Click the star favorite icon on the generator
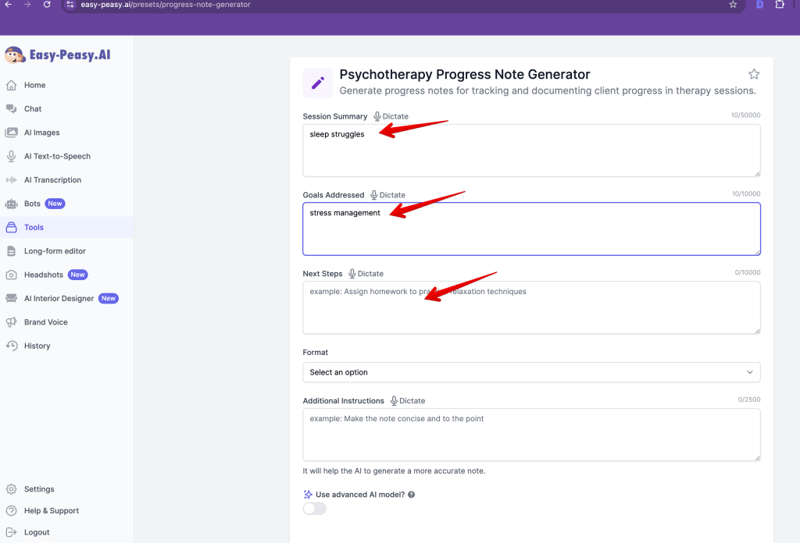 coord(754,74)
